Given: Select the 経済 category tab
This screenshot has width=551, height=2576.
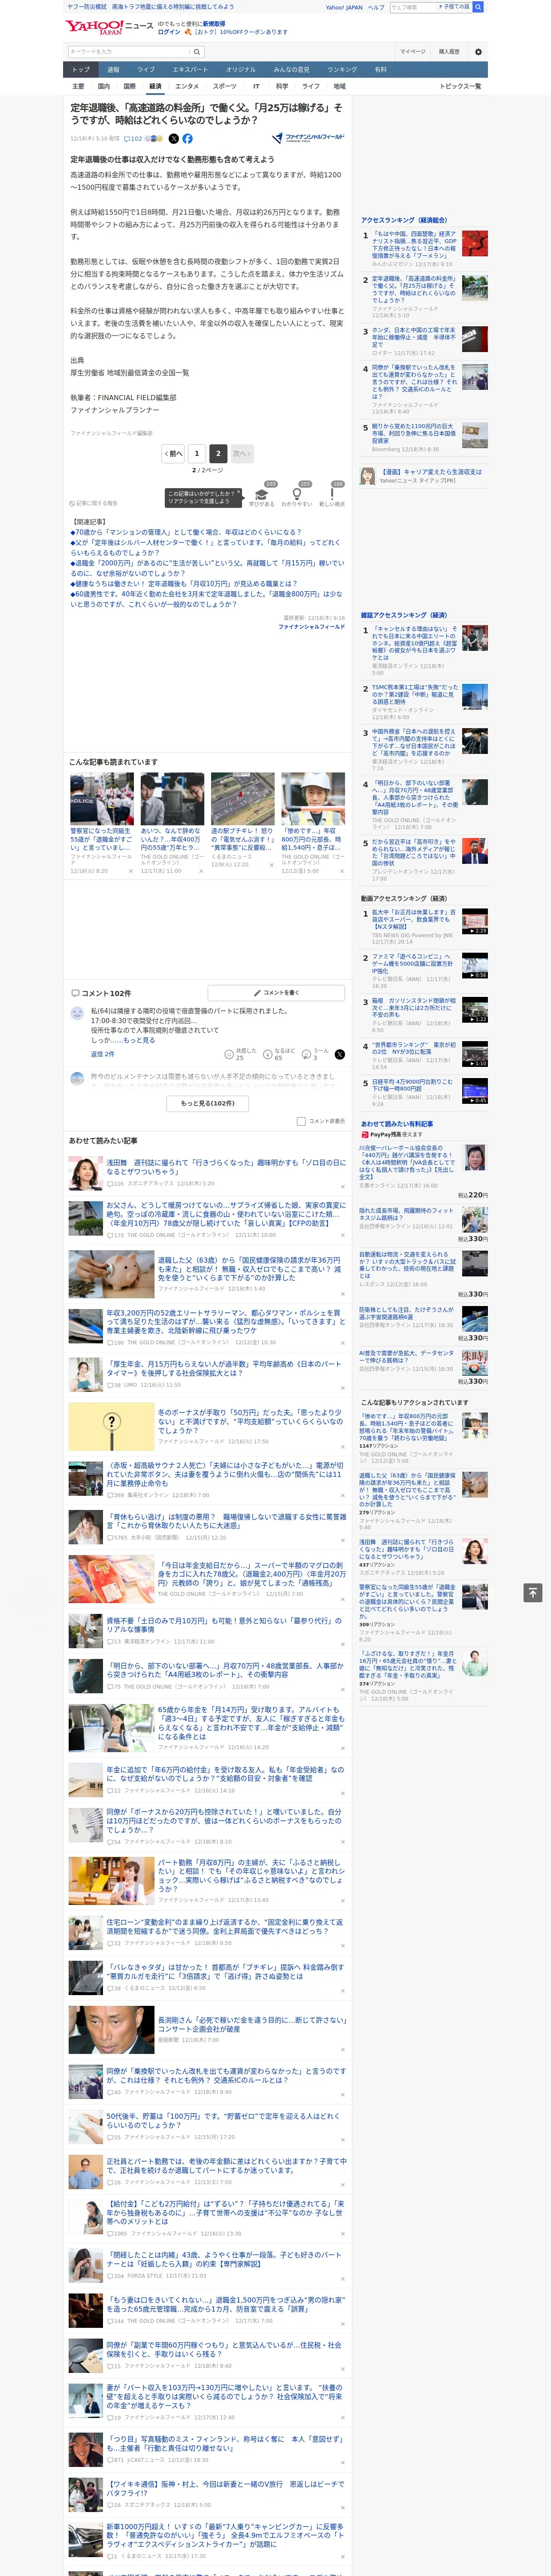Looking at the screenshot, I should tap(155, 86).
